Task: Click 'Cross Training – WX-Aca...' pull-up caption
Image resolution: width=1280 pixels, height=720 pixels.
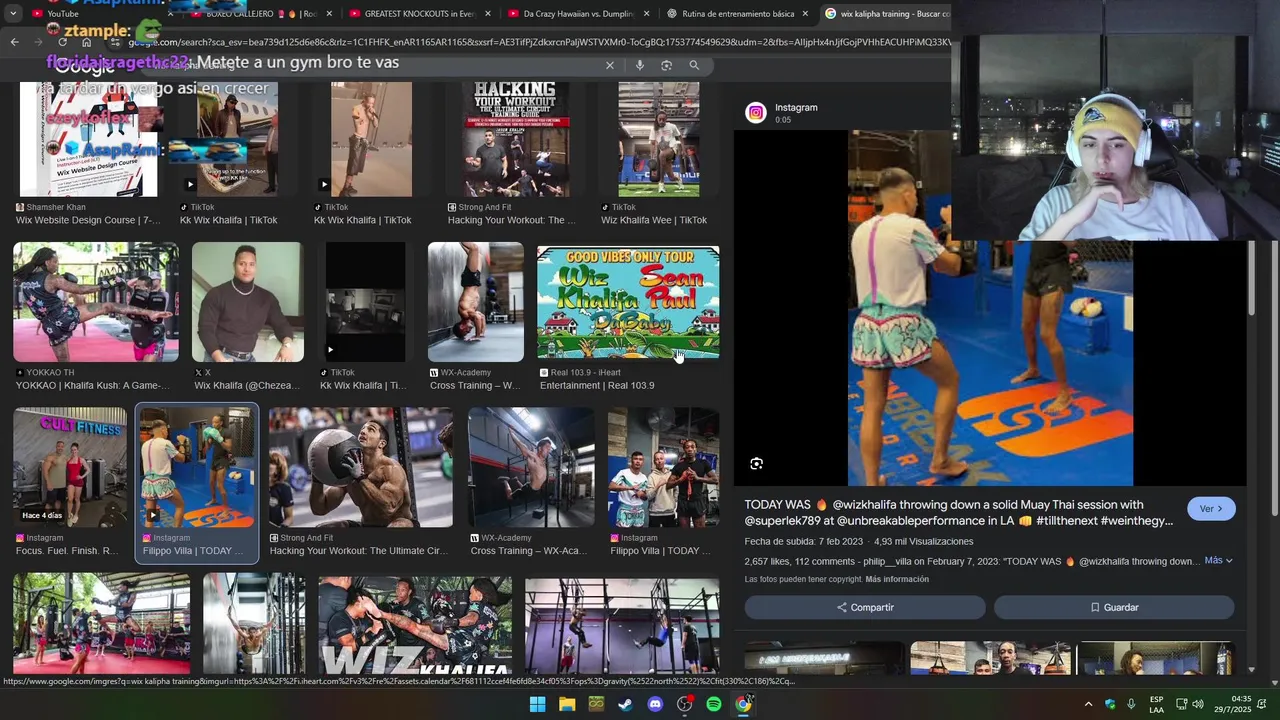Action: click(x=529, y=551)
